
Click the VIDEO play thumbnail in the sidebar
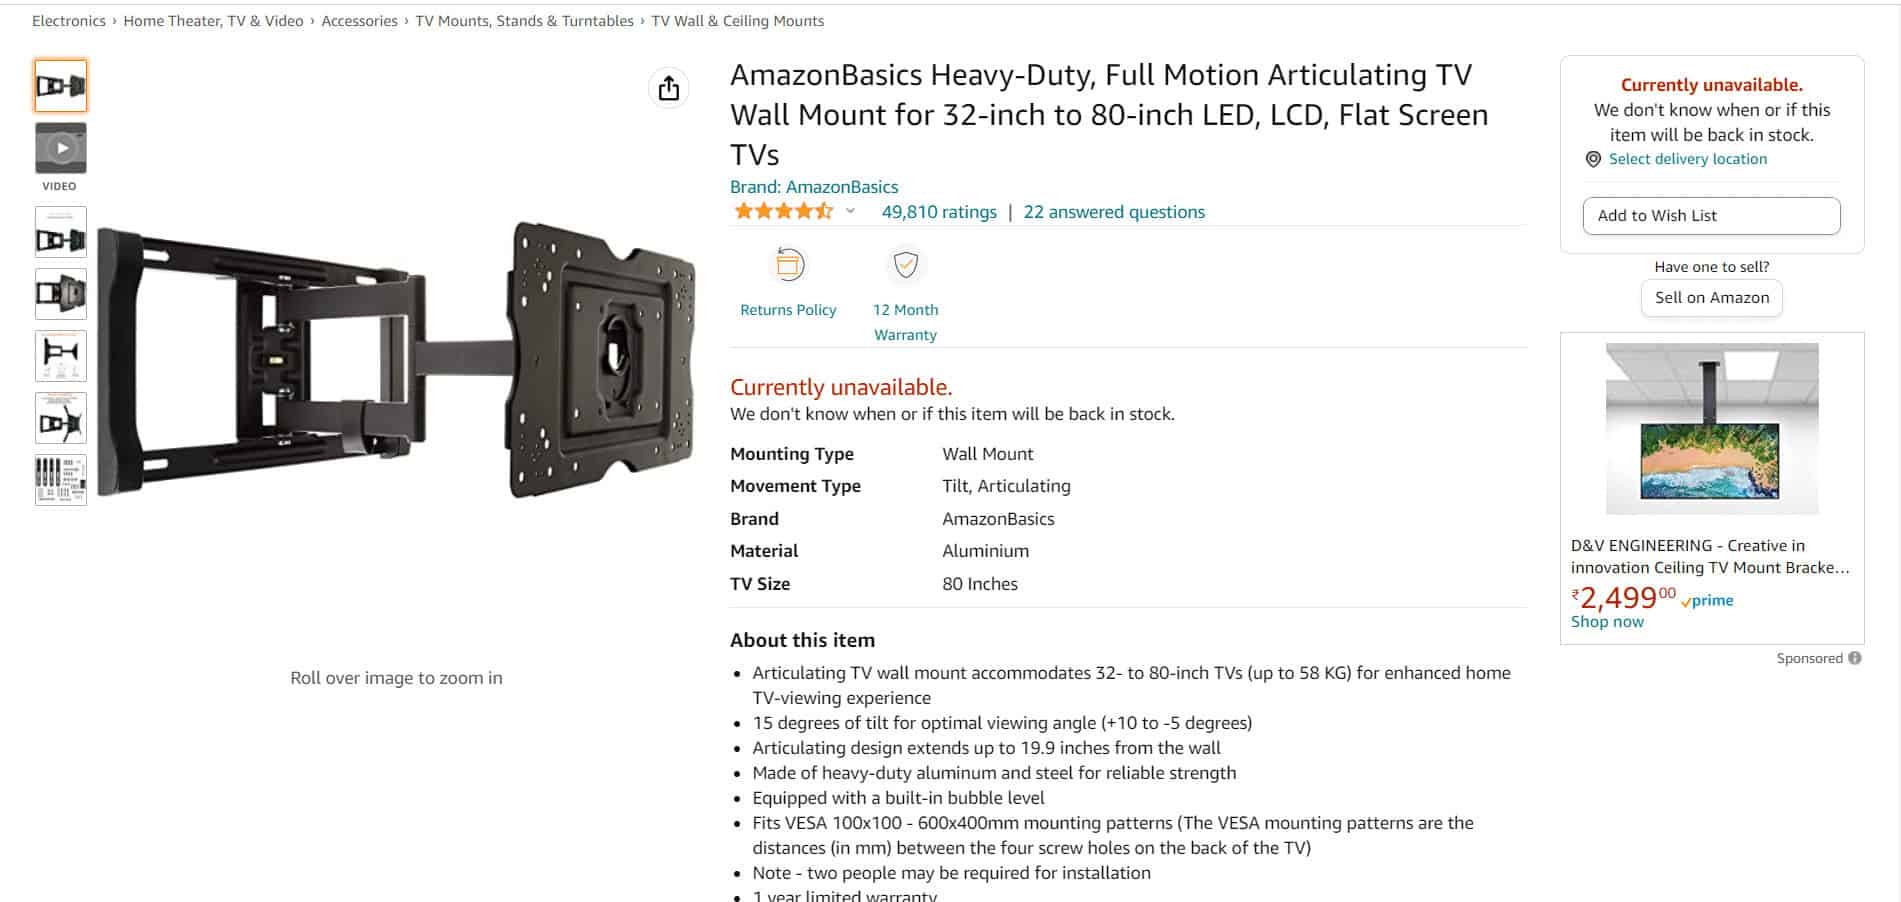(x=60, y=148)
